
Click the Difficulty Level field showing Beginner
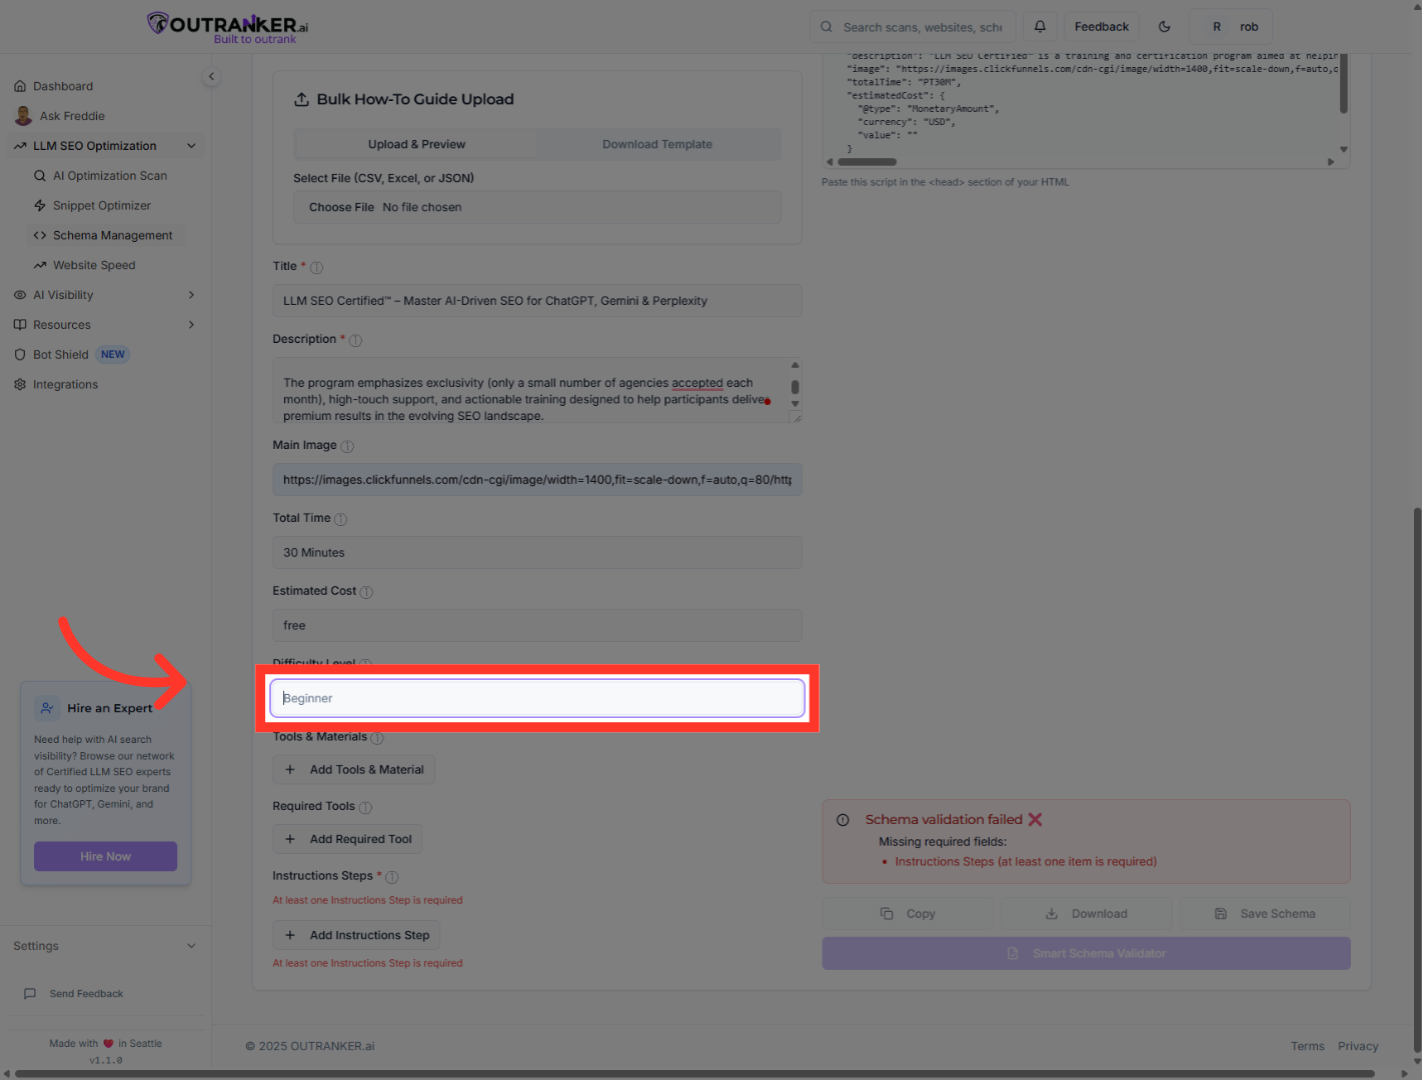(537, 698)
